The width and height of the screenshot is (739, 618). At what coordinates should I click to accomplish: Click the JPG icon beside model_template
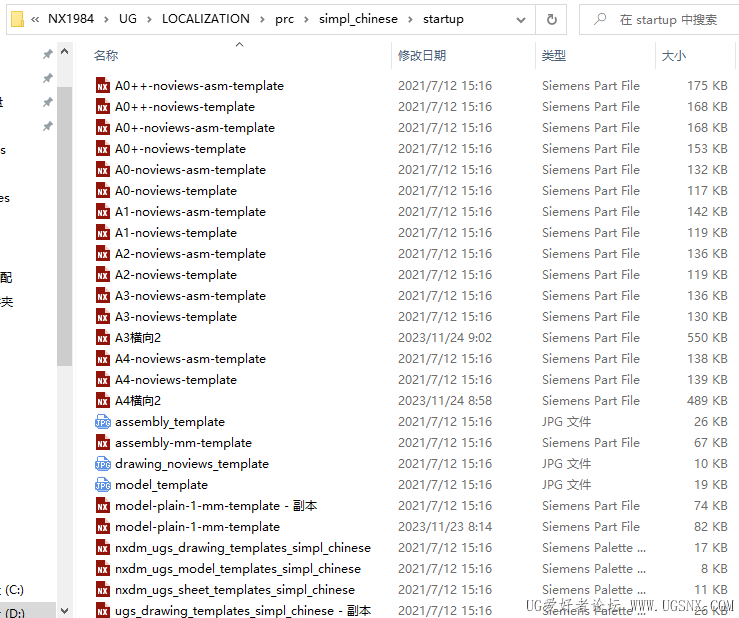(103, 485)
